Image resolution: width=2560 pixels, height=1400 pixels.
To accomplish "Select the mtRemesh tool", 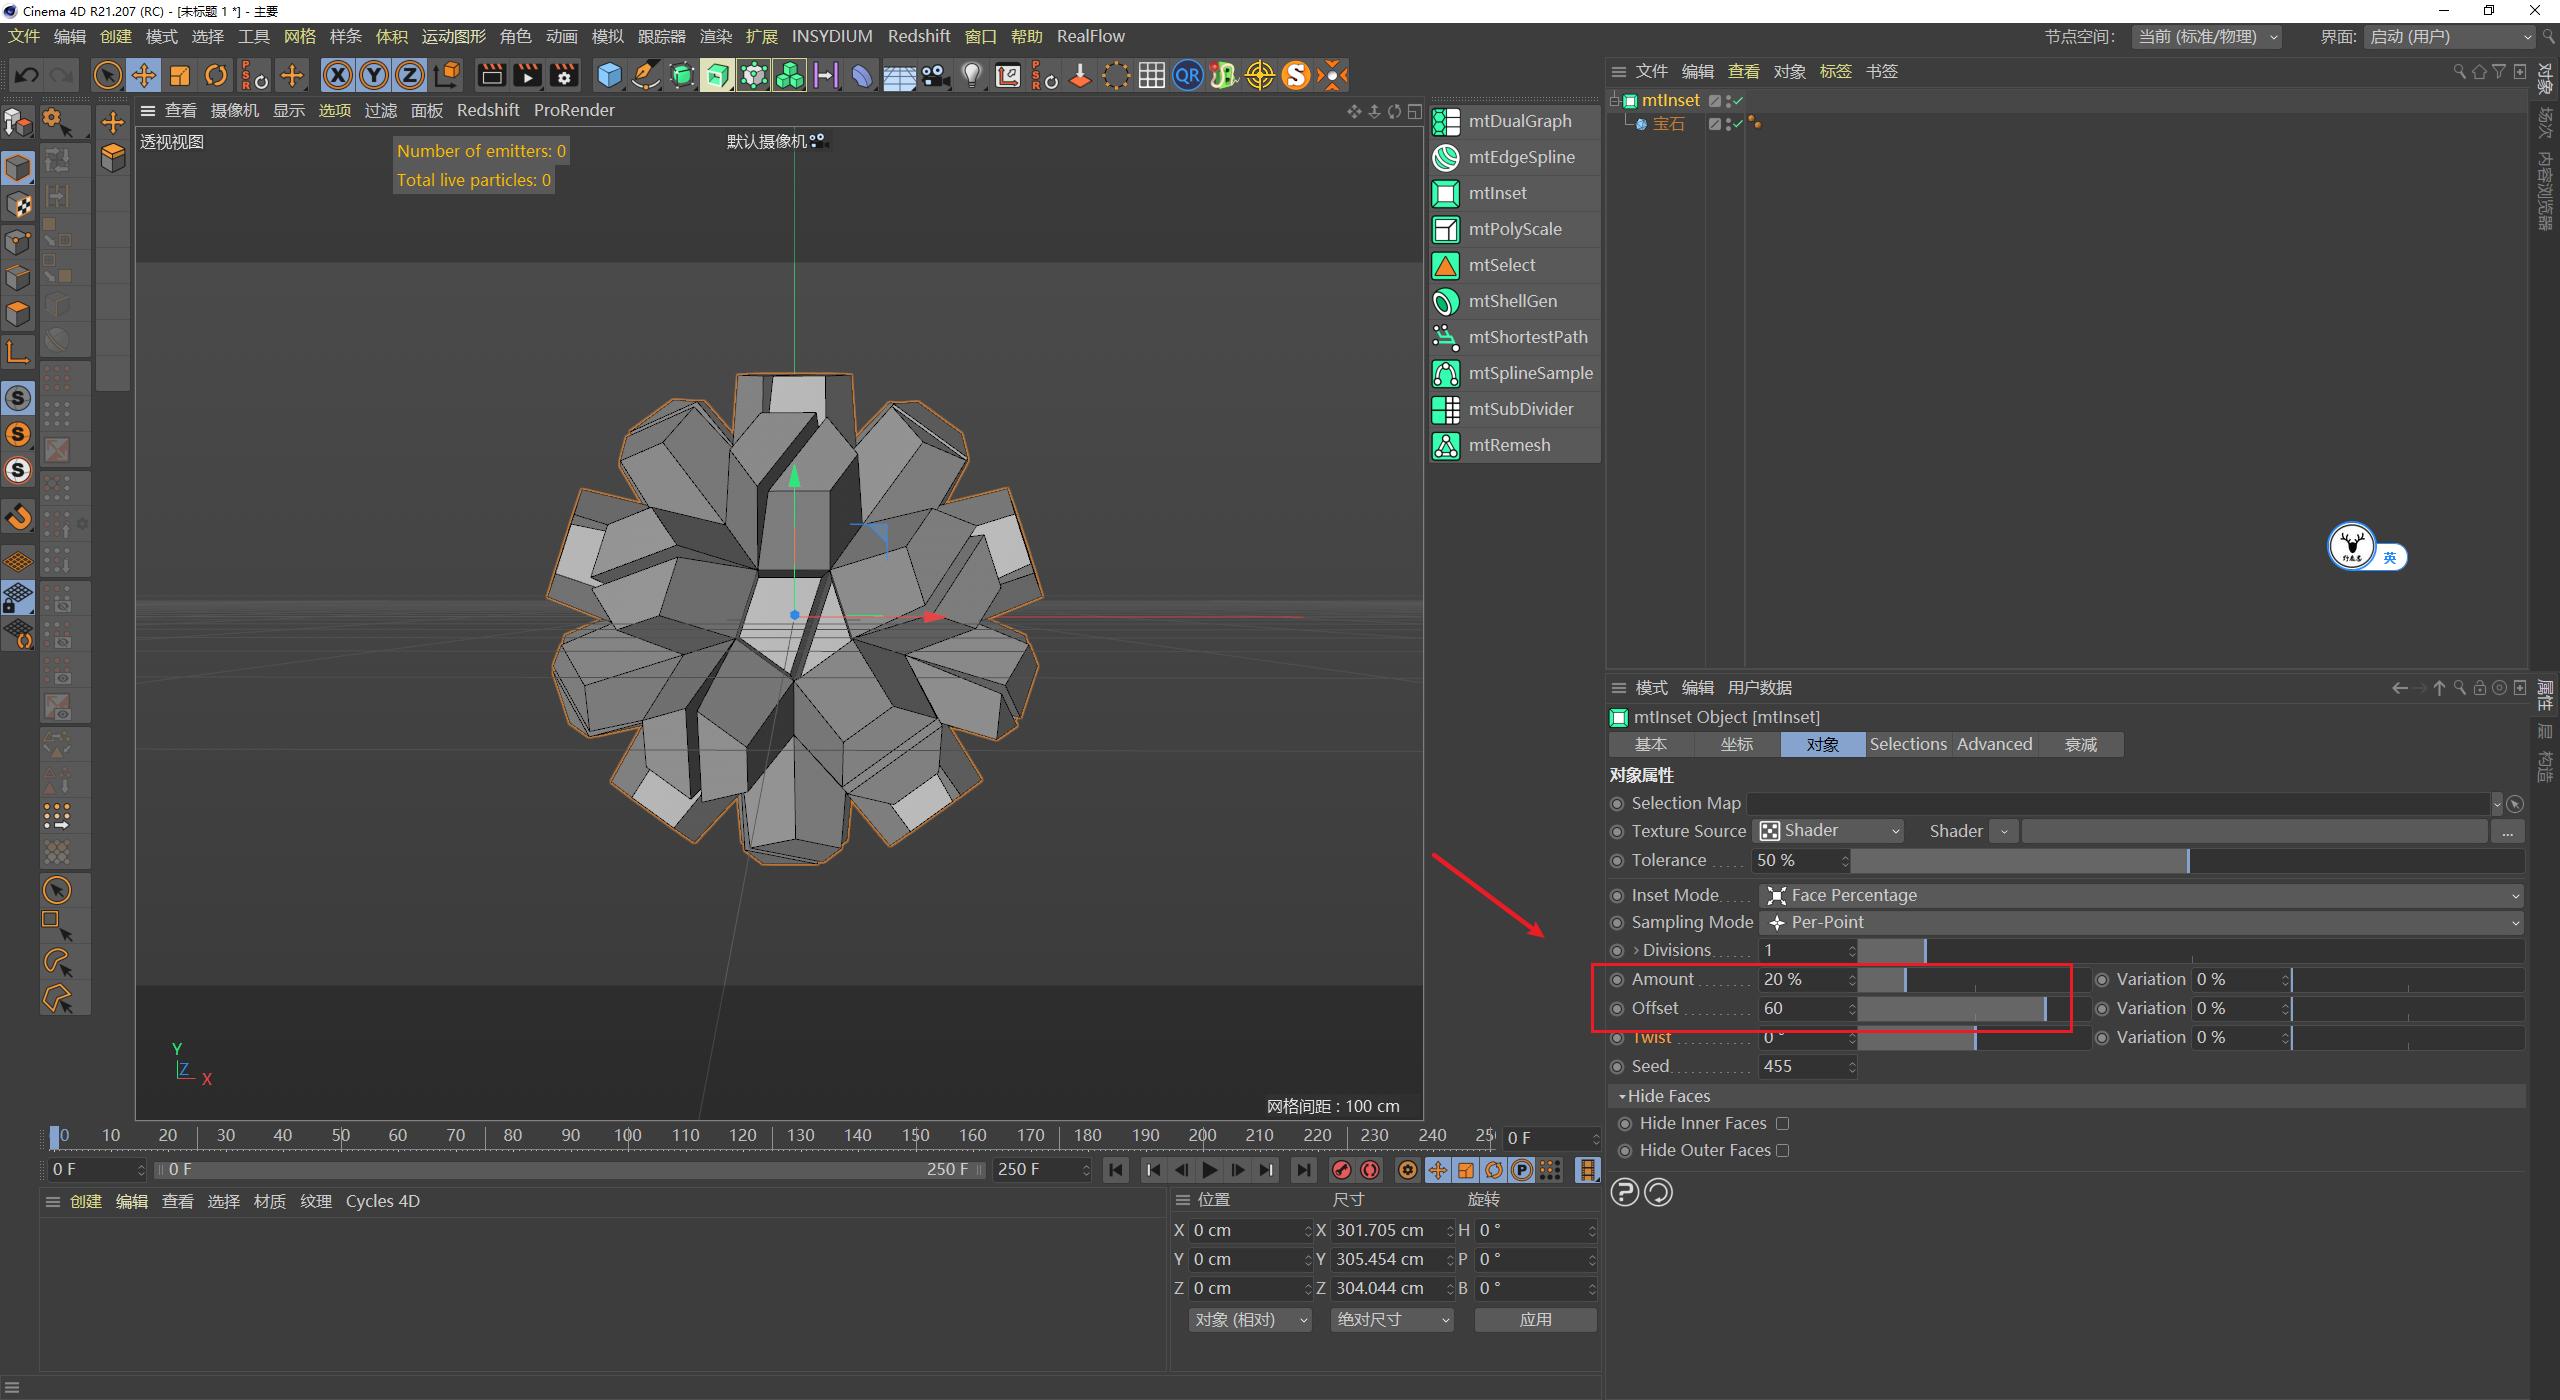I will click(x=1508, y=445).
